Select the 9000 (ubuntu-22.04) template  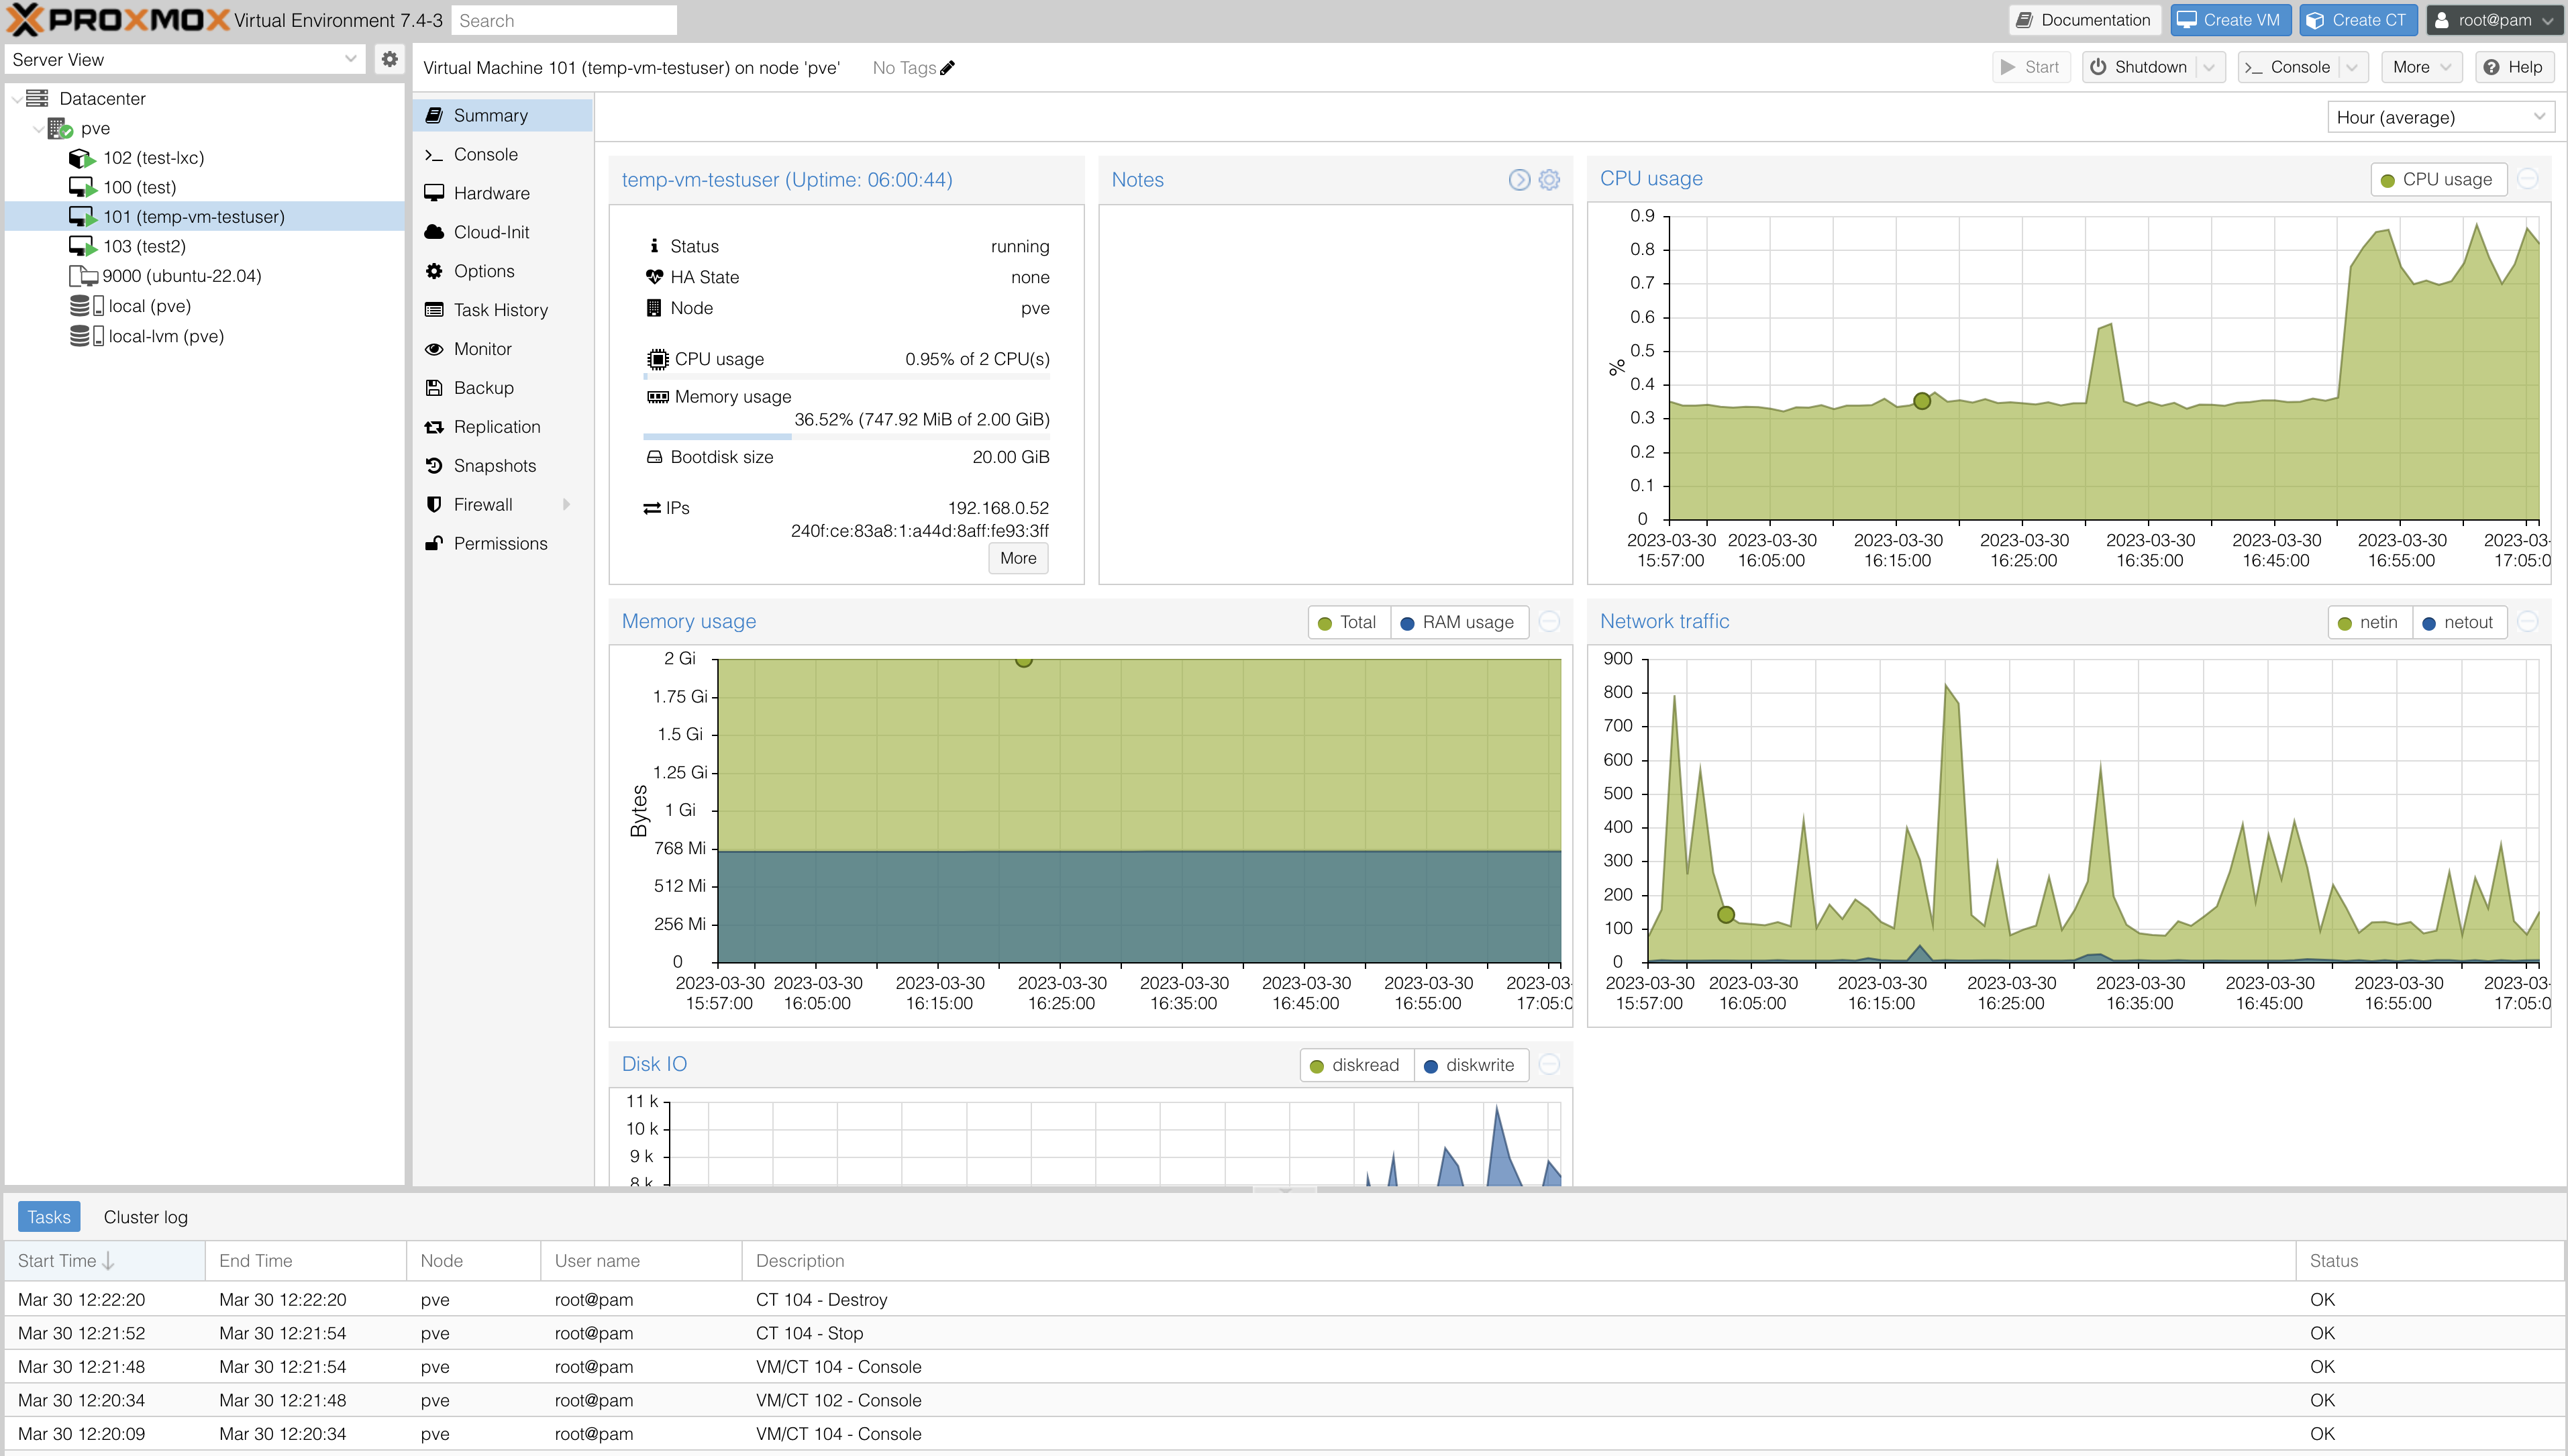click(x=181, y=276)
